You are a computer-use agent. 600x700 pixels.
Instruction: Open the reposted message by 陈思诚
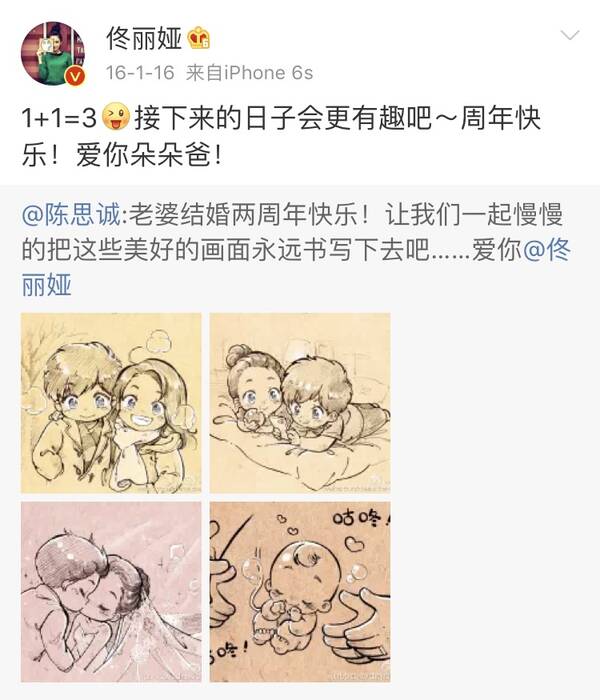296,250
